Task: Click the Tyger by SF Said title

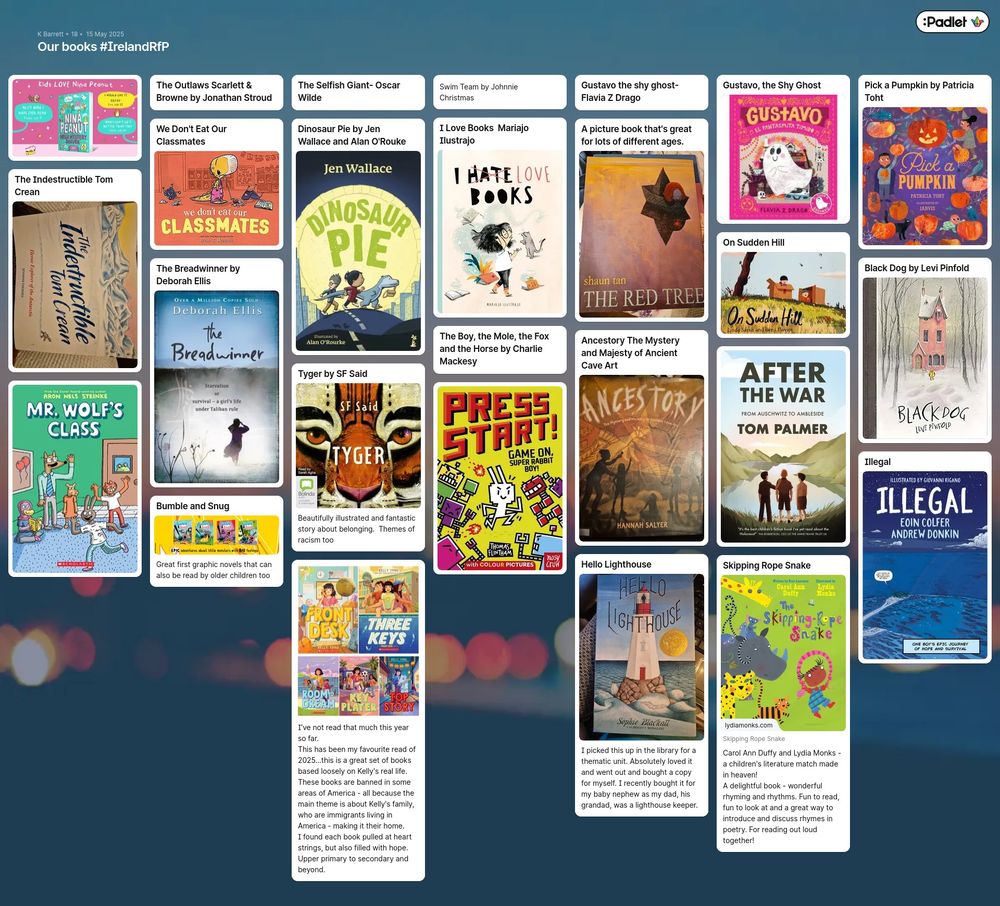Action: click(x=332, y=374)
